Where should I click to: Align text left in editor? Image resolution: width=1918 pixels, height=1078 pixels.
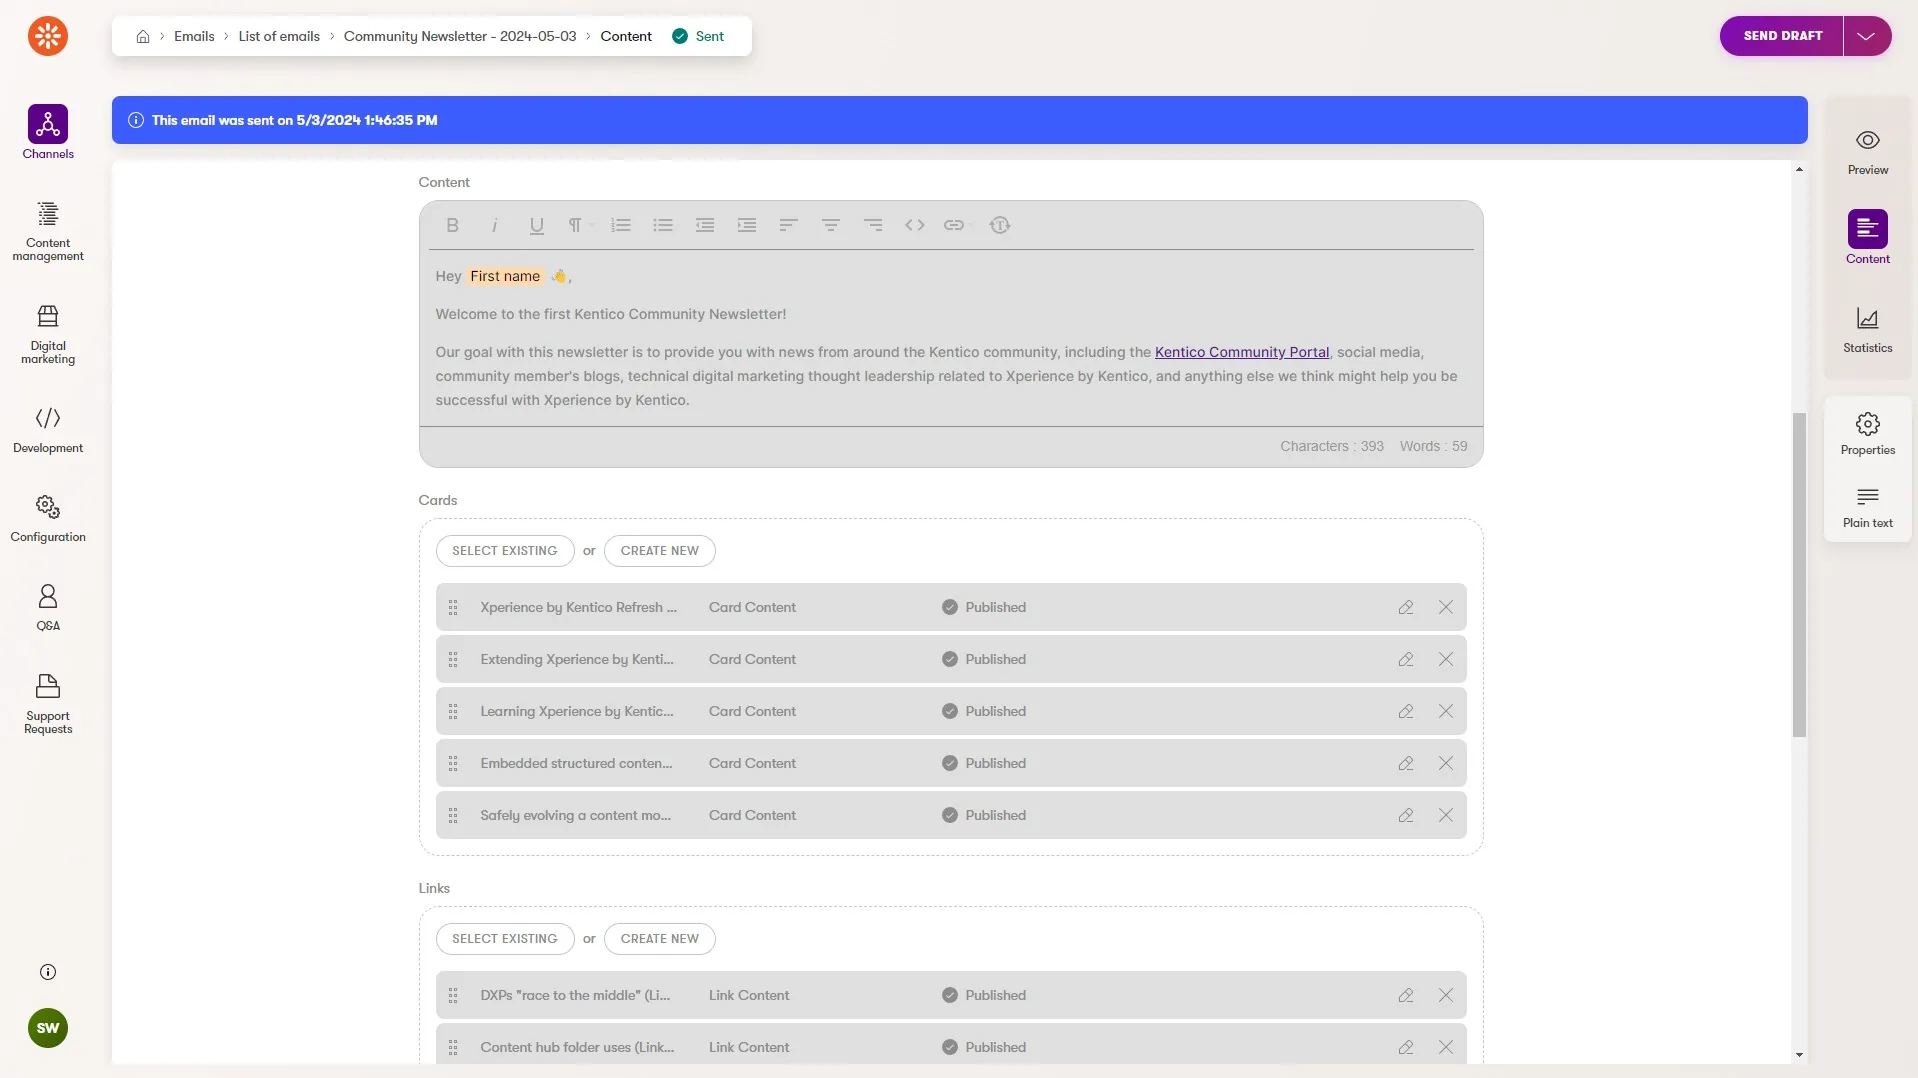788,225
